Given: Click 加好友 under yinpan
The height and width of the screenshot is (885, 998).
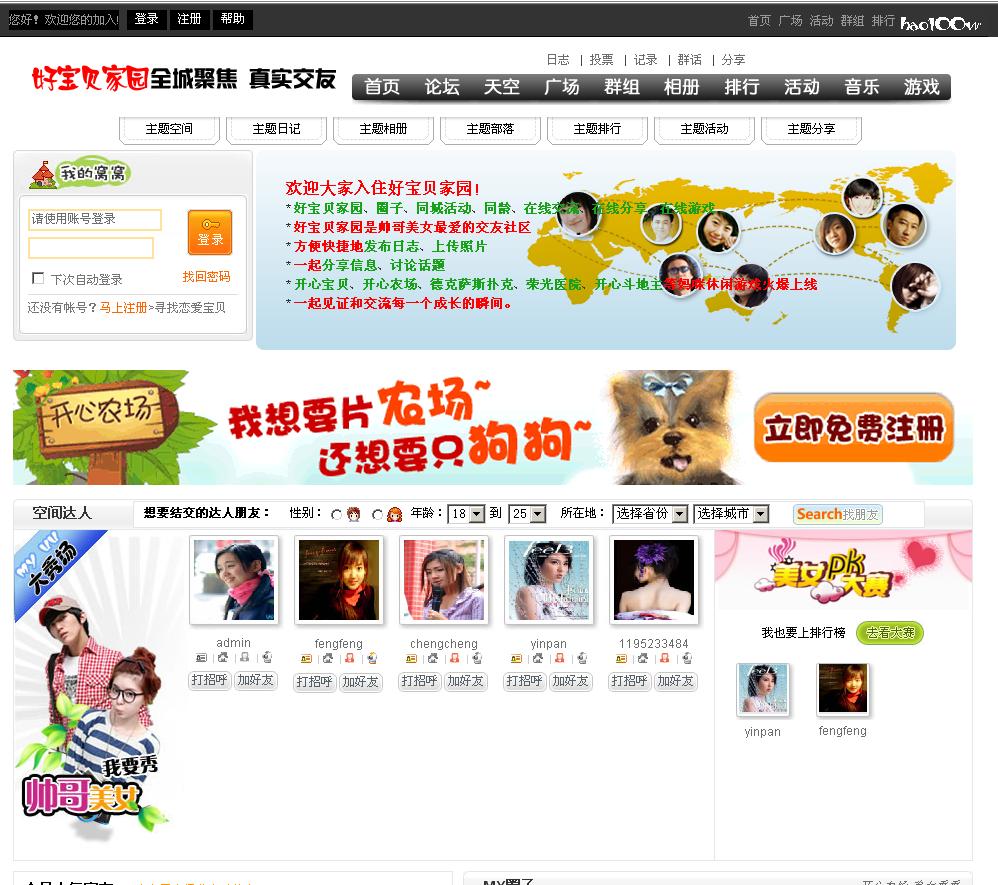Looking at the screenshot, I should pyautogui.click(x=570, y=681).
